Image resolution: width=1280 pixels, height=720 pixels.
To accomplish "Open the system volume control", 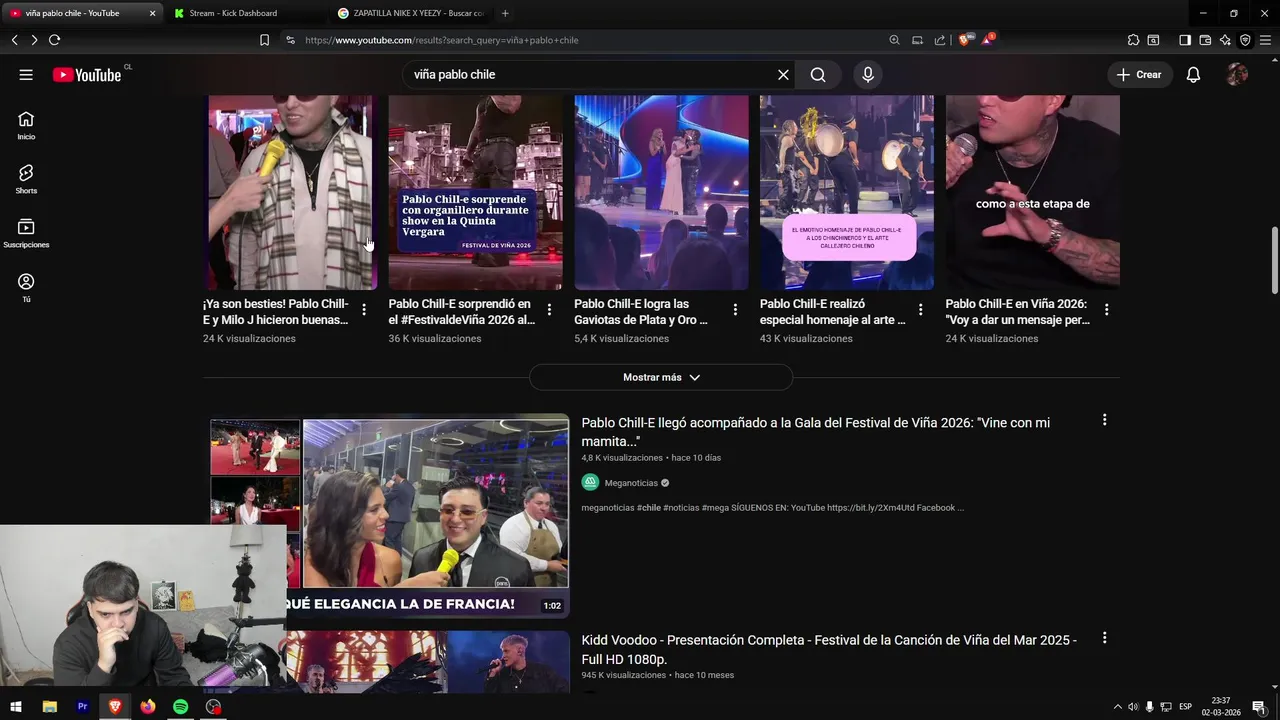I will pyautogui.click(x=1133, y=707).
